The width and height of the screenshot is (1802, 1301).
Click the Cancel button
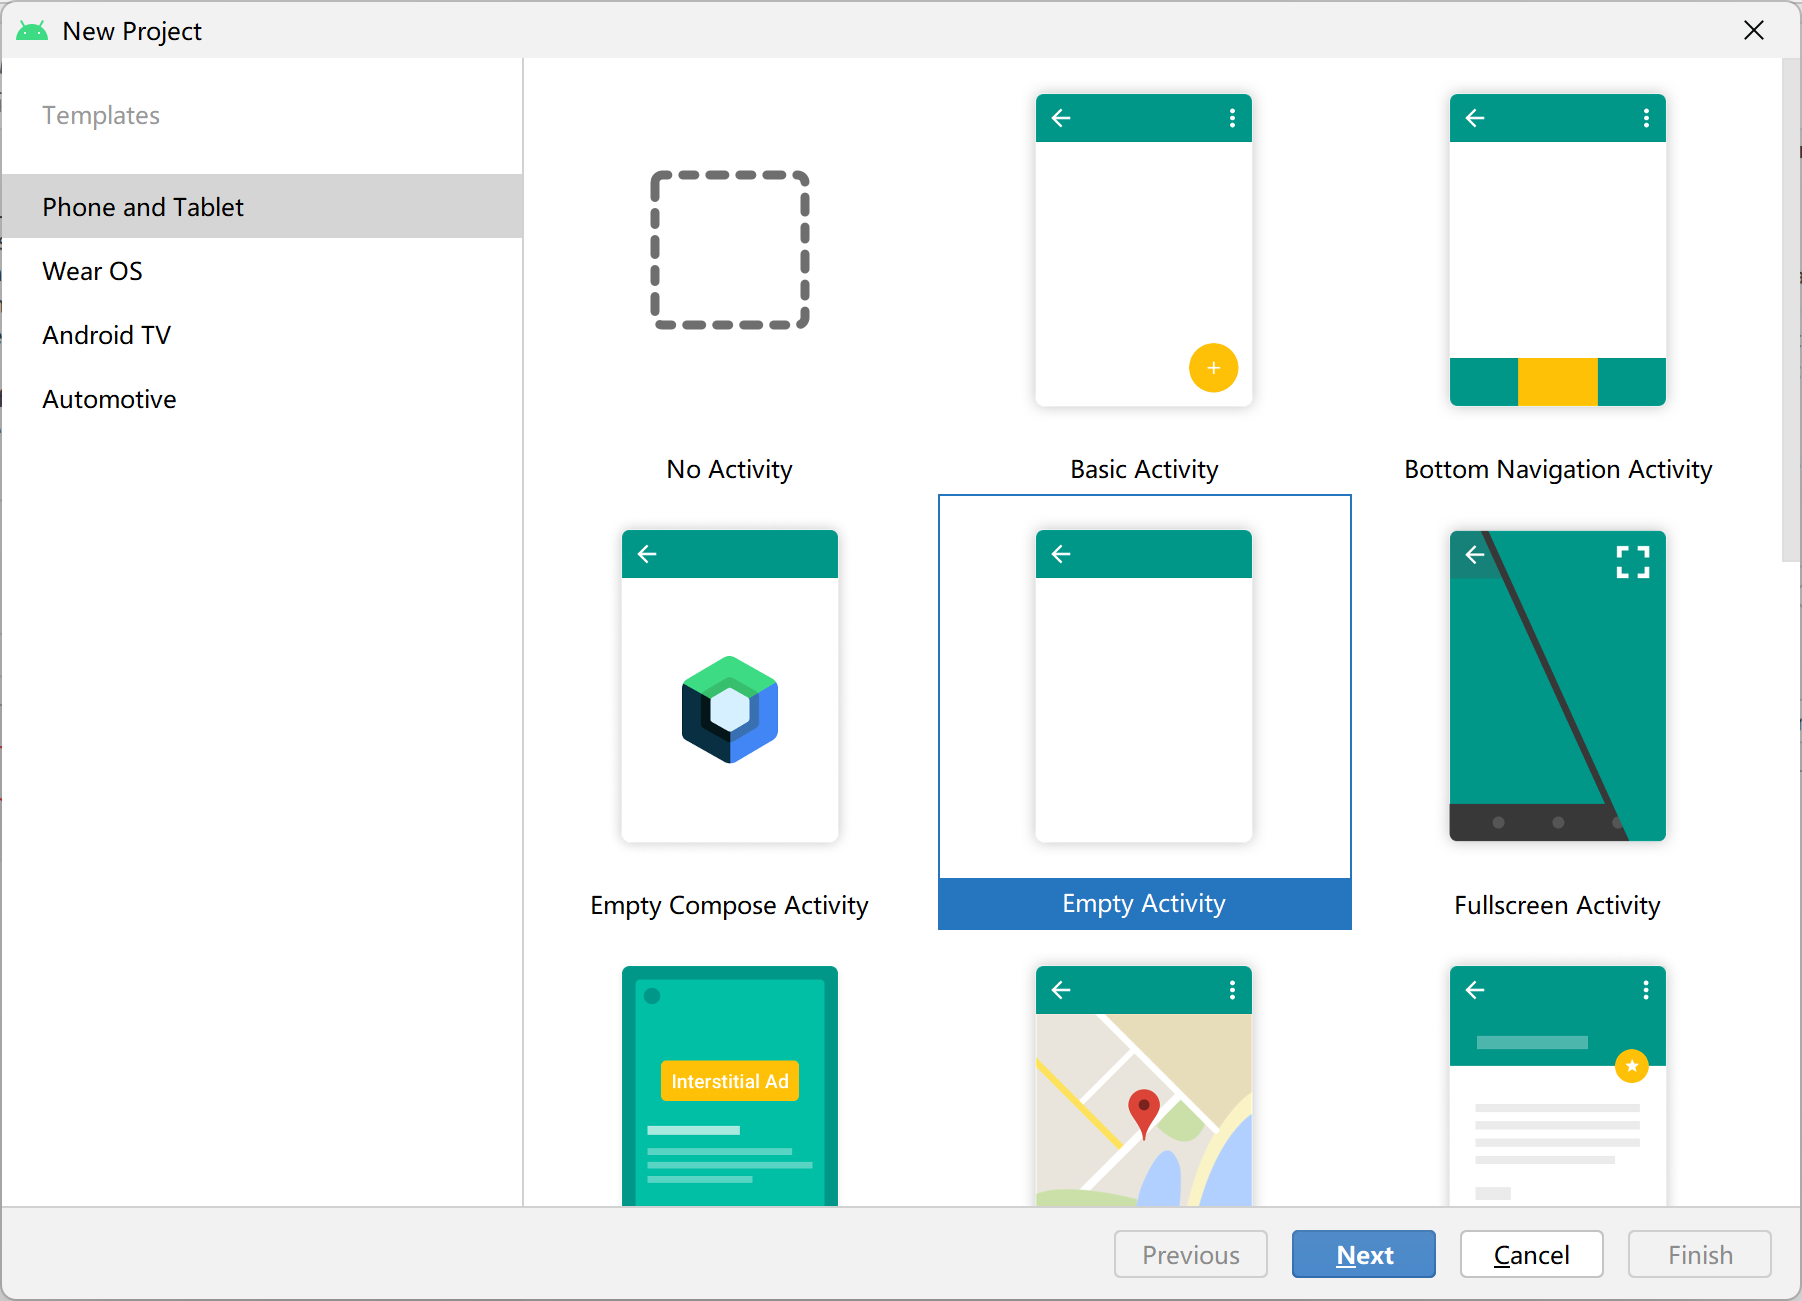tap(1531, 1254)
